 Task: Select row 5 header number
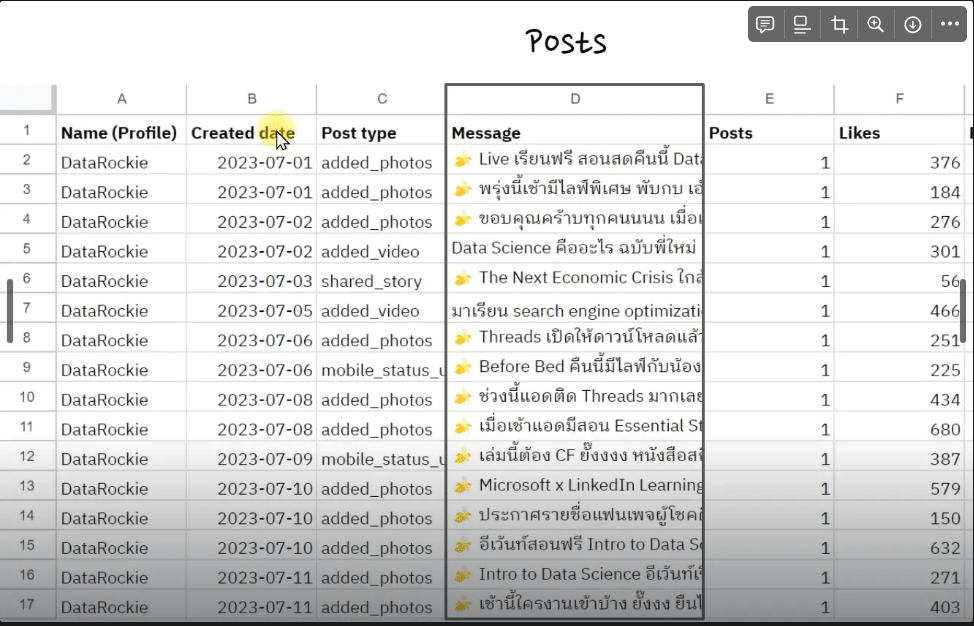(27, 249)
